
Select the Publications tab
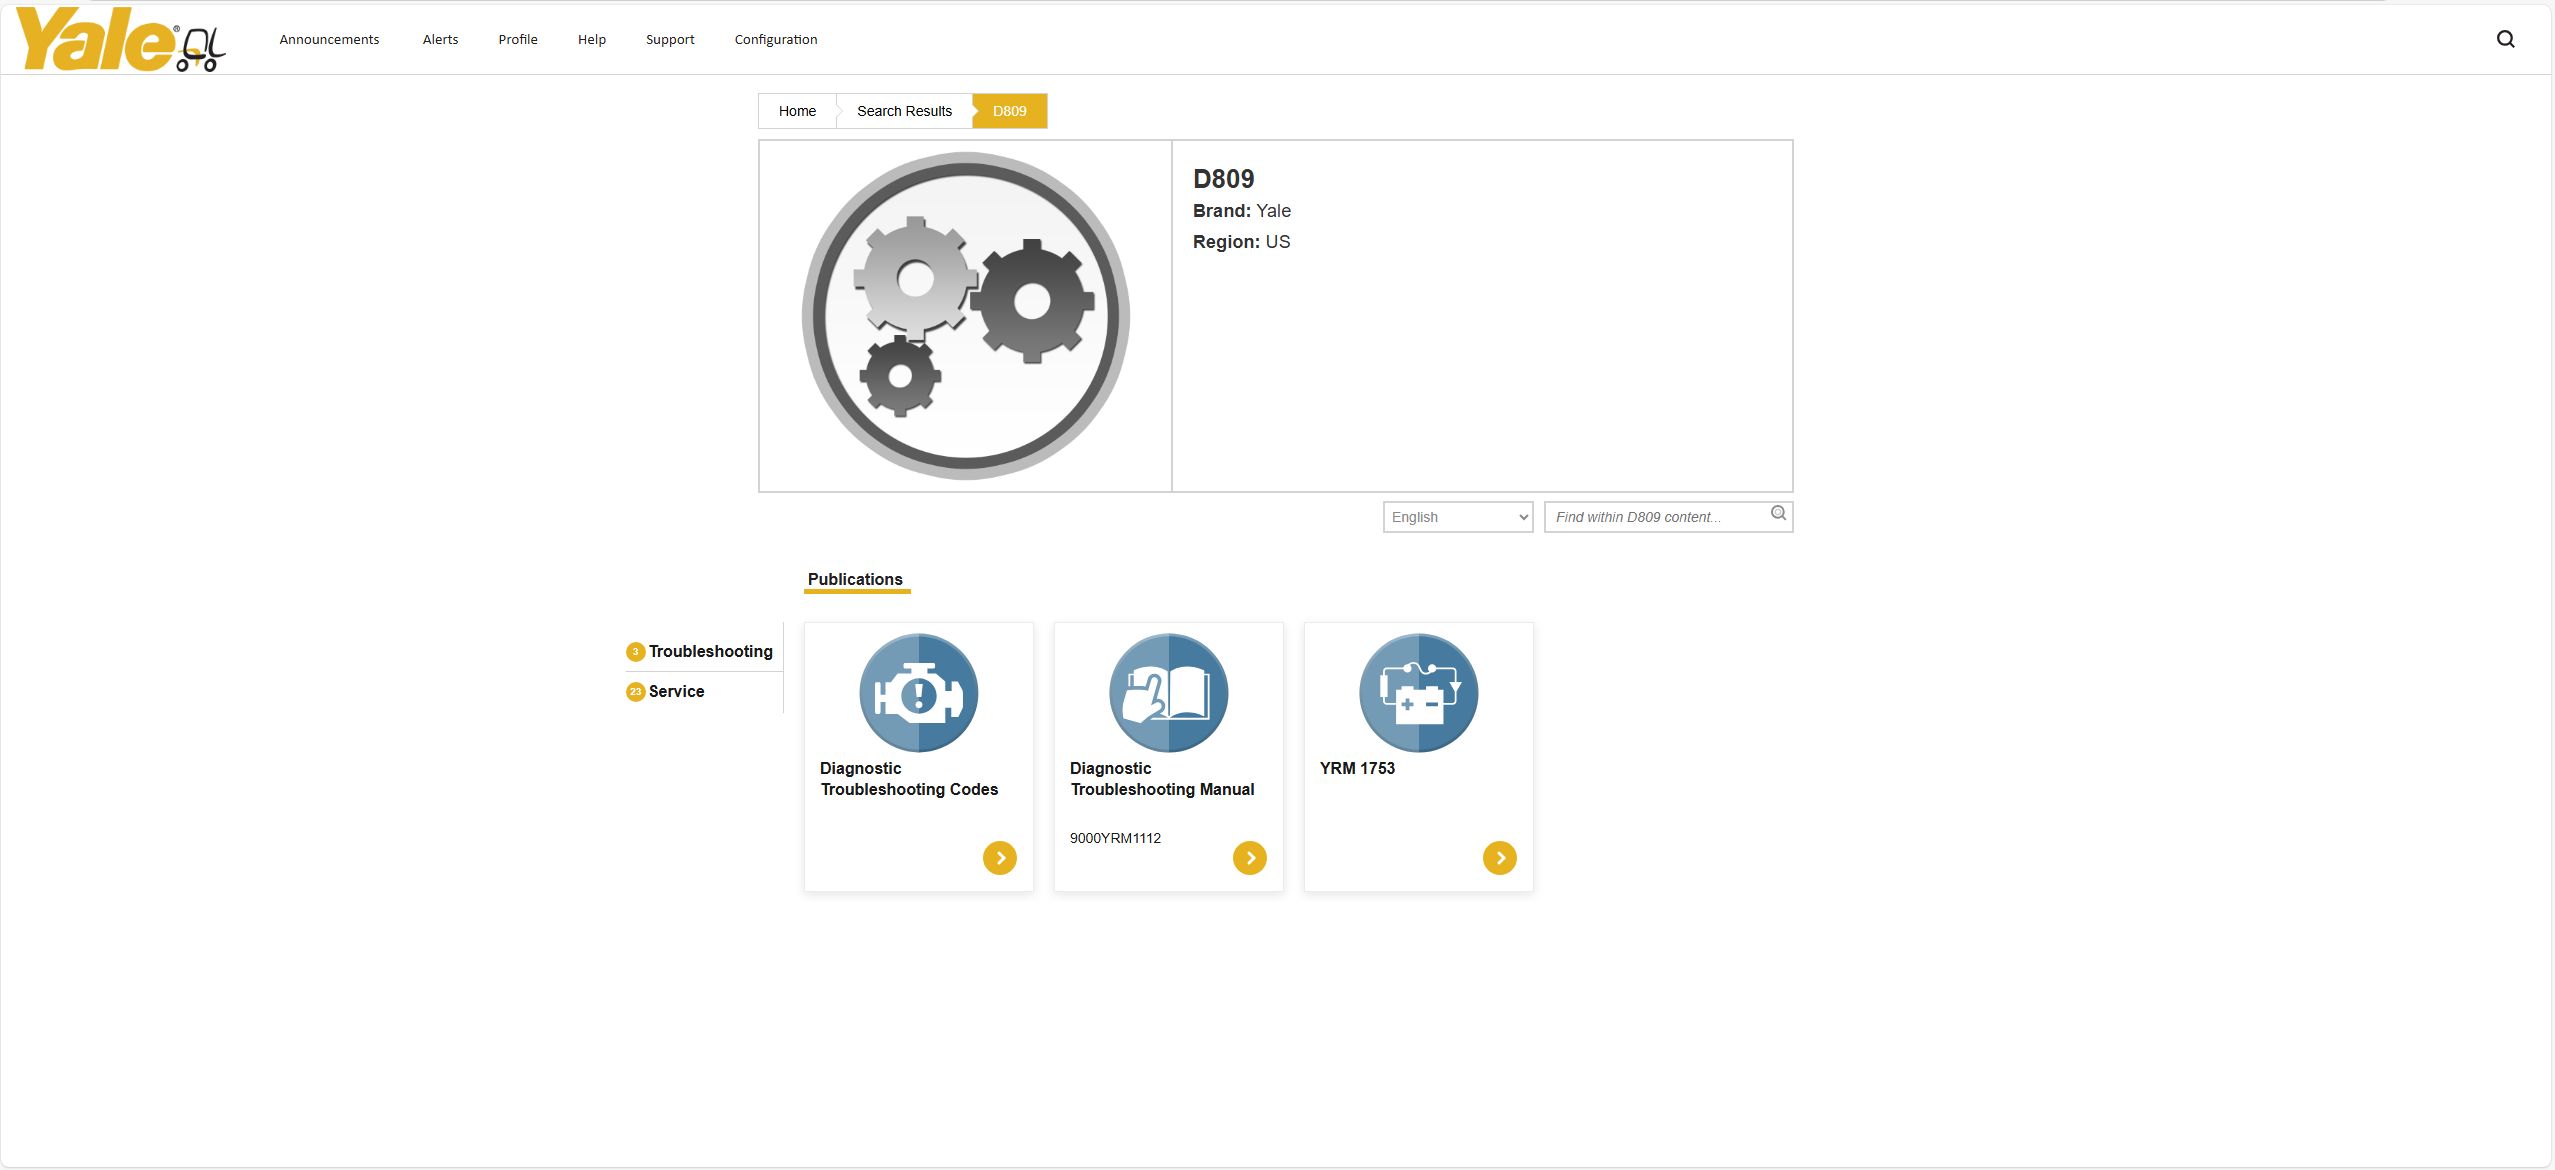[855, 579]
